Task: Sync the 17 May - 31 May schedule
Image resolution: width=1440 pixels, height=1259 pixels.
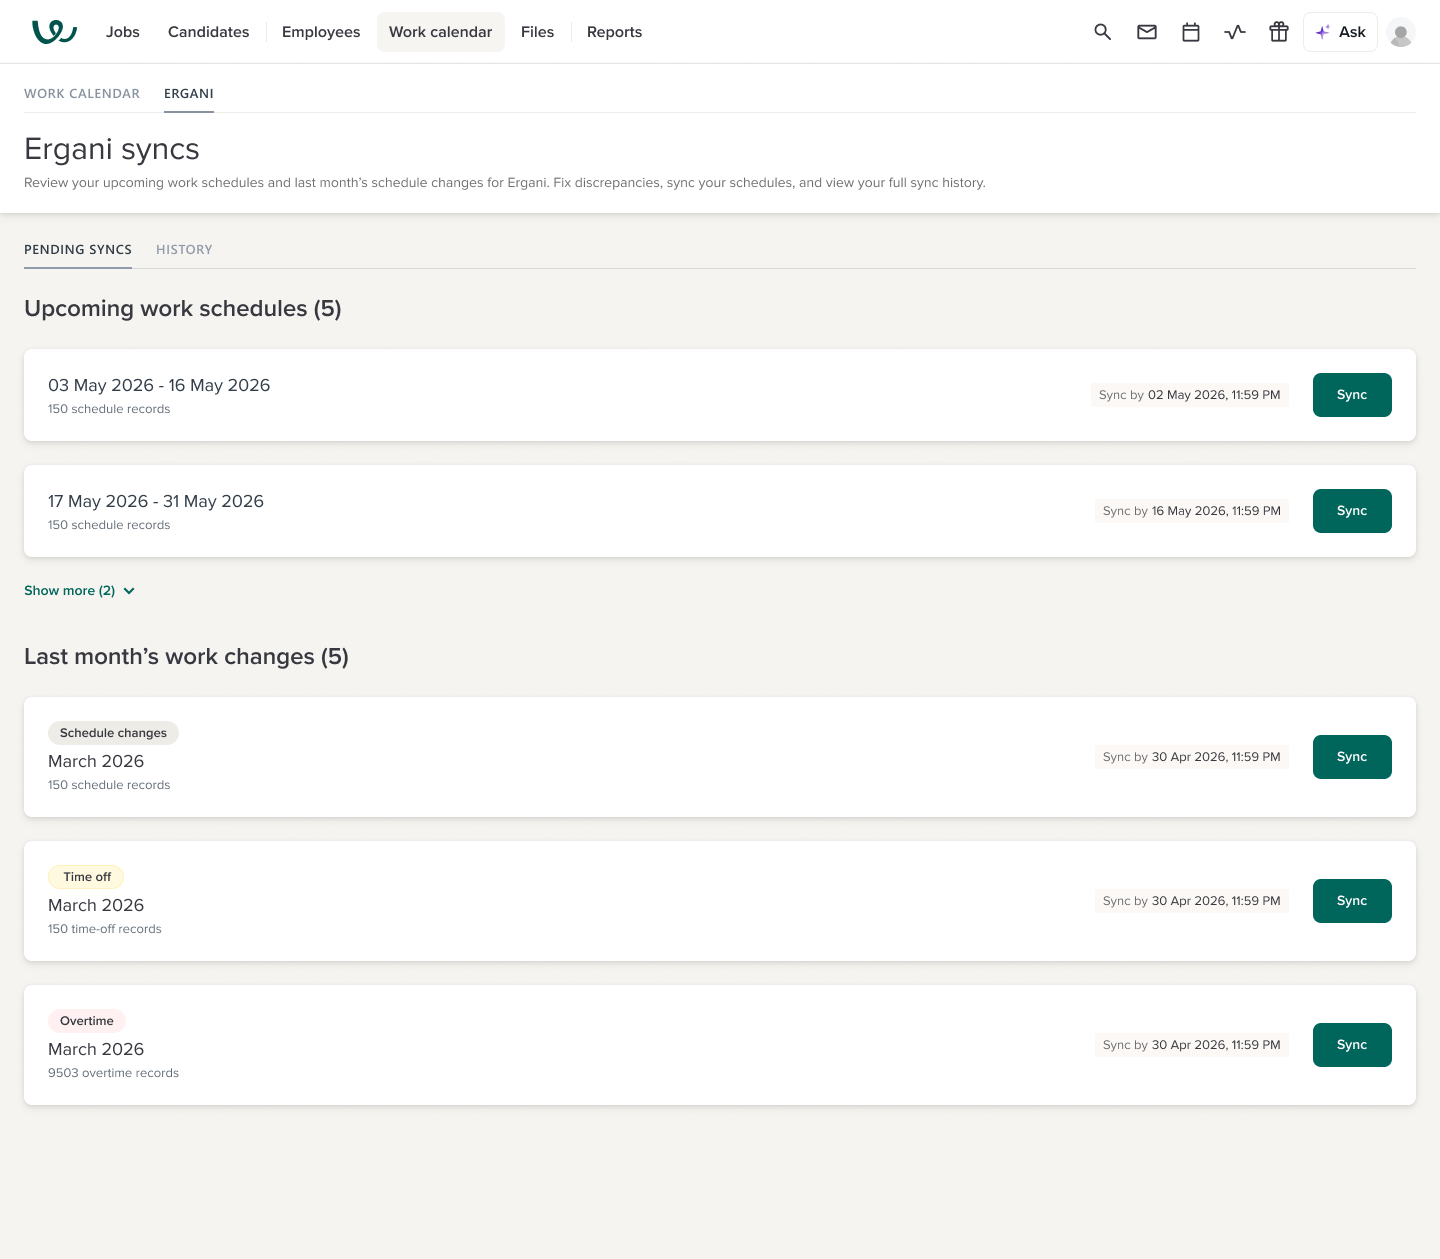Action: pos(1352,511)
